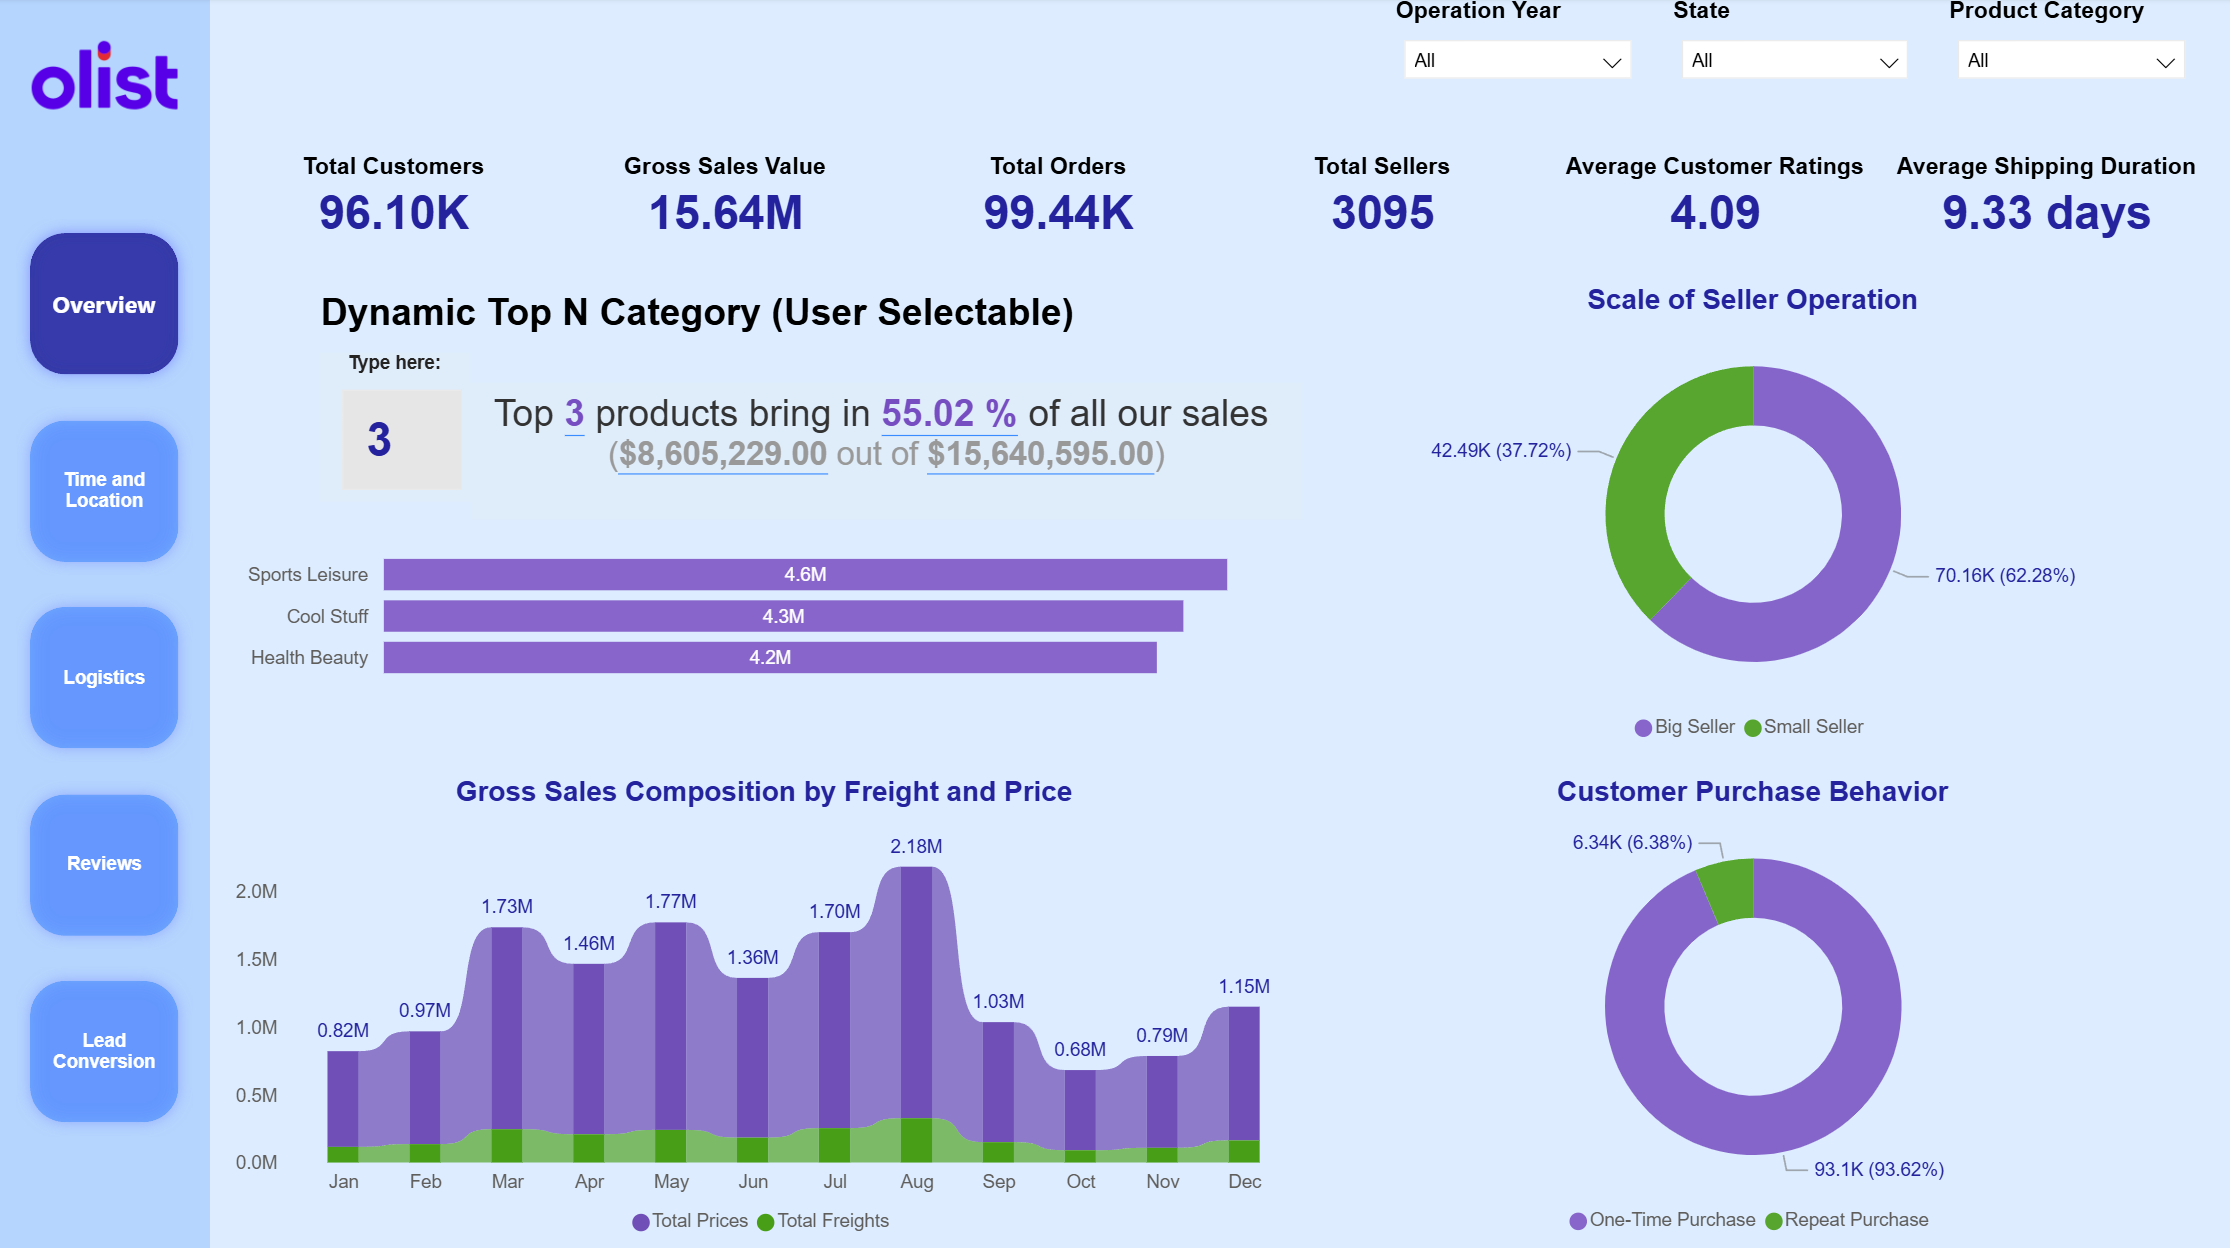This screenshot has width=2230, height=1248.
Task: Open the Product Category dropdown
Action: click(2069, 61)
